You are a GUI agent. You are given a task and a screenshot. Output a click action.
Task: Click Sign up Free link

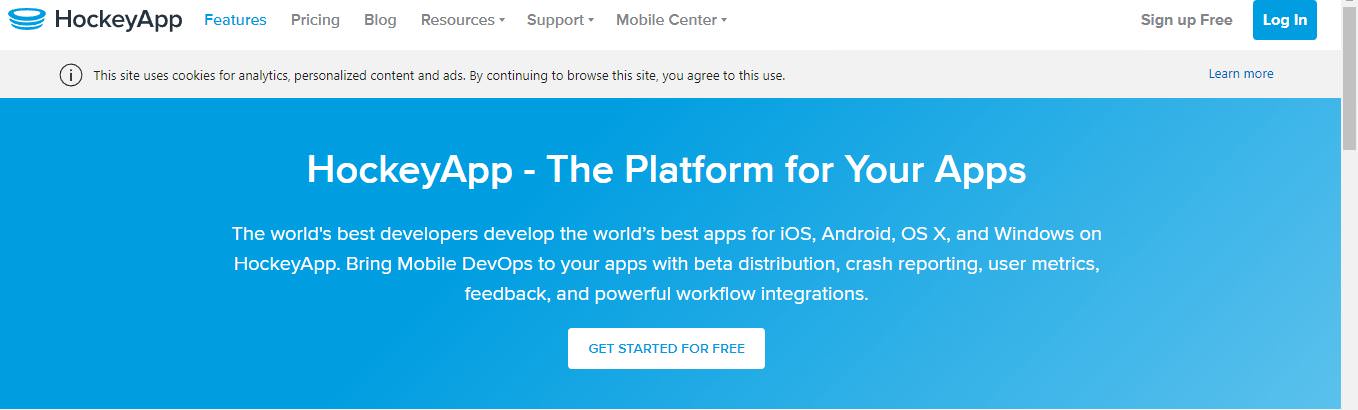point(1186,20)
